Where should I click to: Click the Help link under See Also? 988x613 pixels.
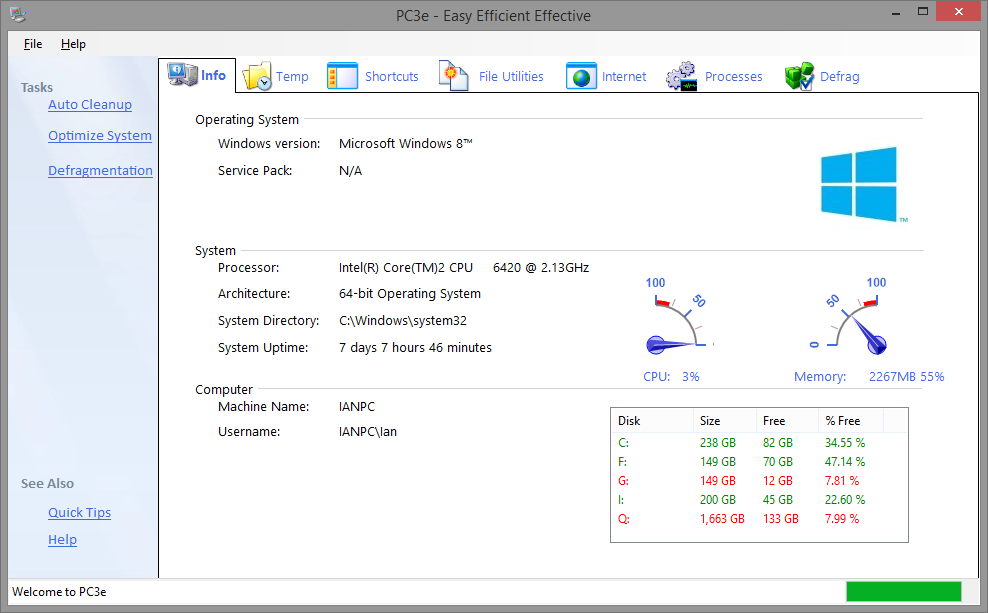click(x=62, y=539)
